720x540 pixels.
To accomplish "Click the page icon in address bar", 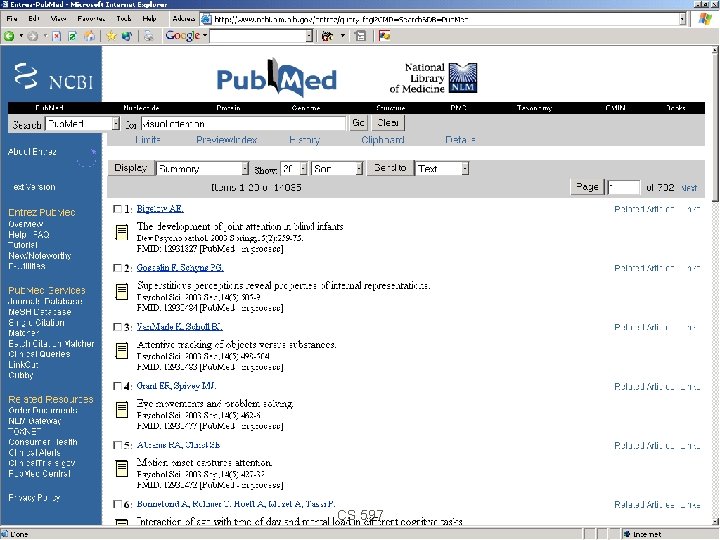I will (207, 19).
